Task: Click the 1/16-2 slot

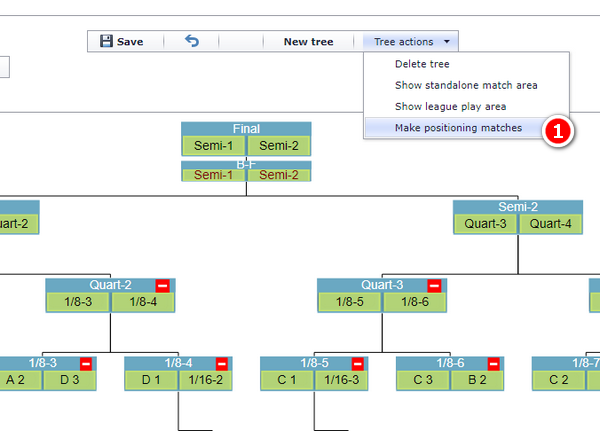Action: point(205,380)
